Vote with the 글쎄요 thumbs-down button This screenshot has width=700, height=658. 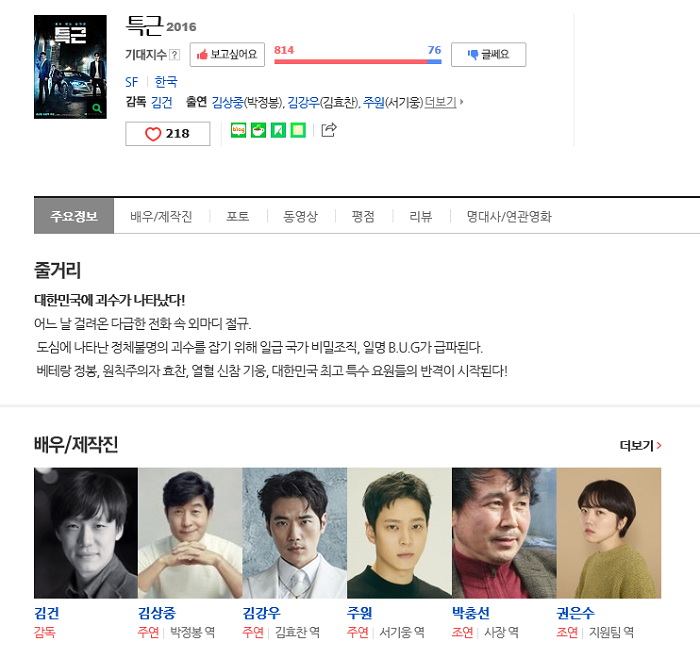coord(488,54)
